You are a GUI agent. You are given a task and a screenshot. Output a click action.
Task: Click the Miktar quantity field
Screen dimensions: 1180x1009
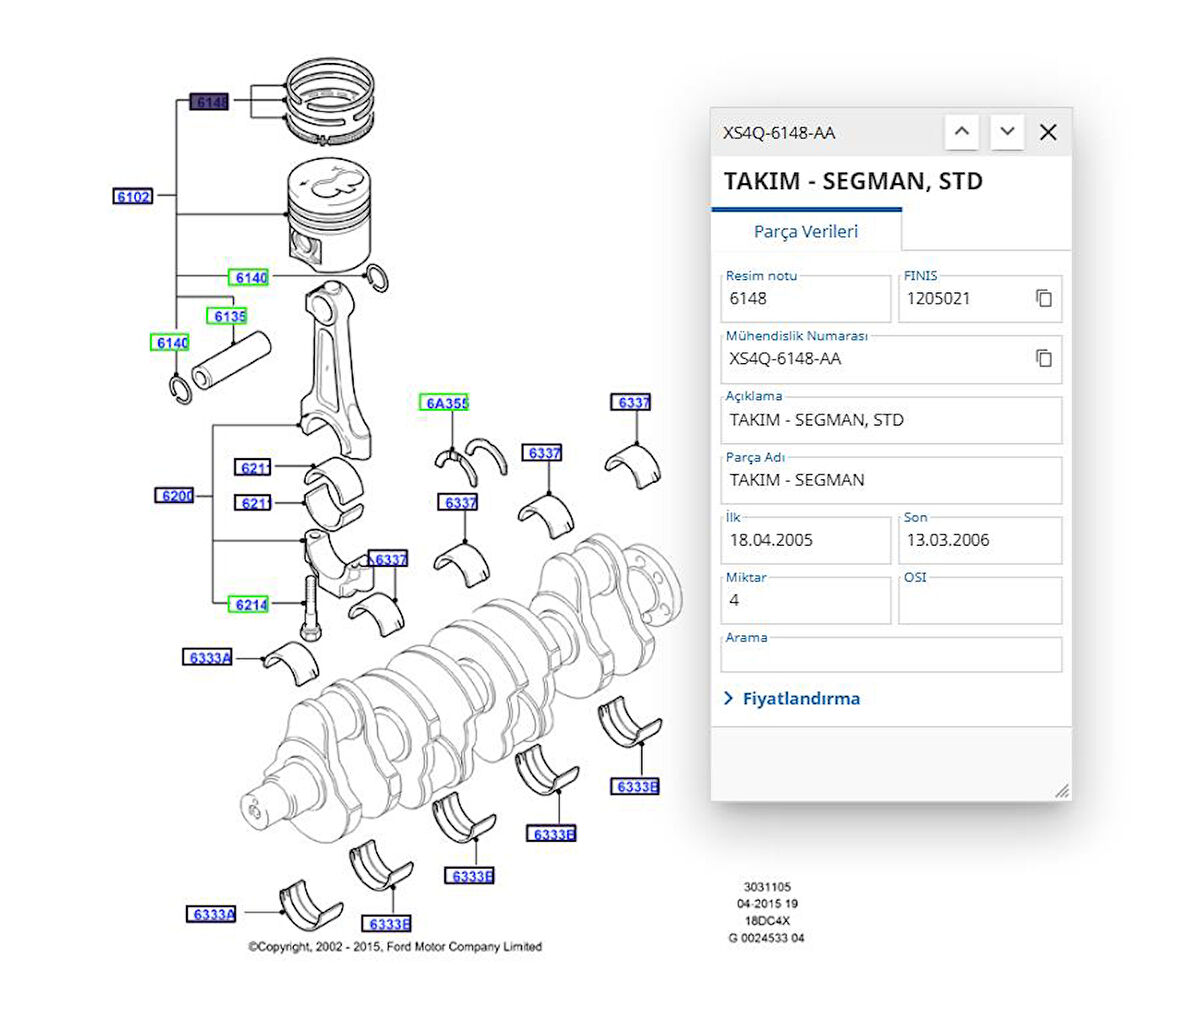(x=805, y=600)
